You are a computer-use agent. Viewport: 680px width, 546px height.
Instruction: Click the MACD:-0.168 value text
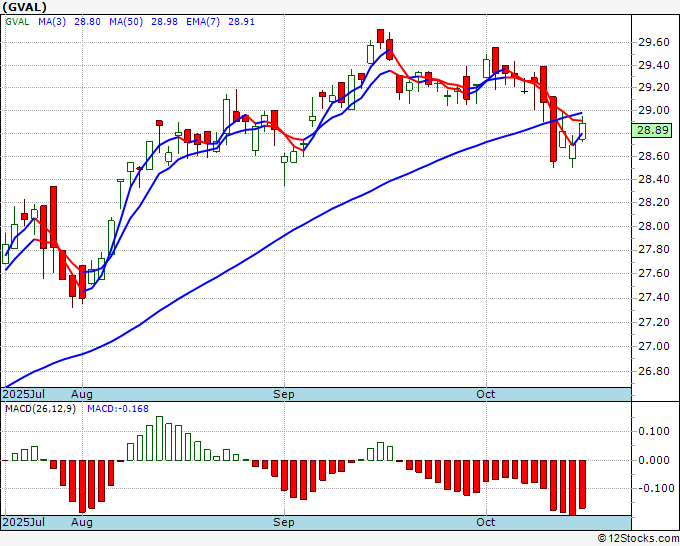click(118, 409)
